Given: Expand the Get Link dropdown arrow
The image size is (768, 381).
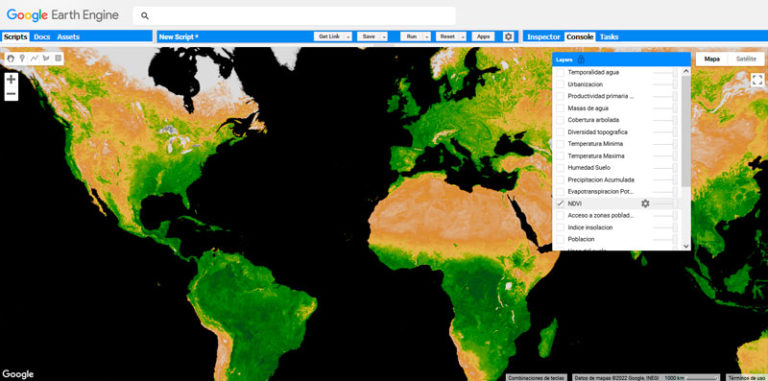Looking at the screenshot, I should [347, 37].
